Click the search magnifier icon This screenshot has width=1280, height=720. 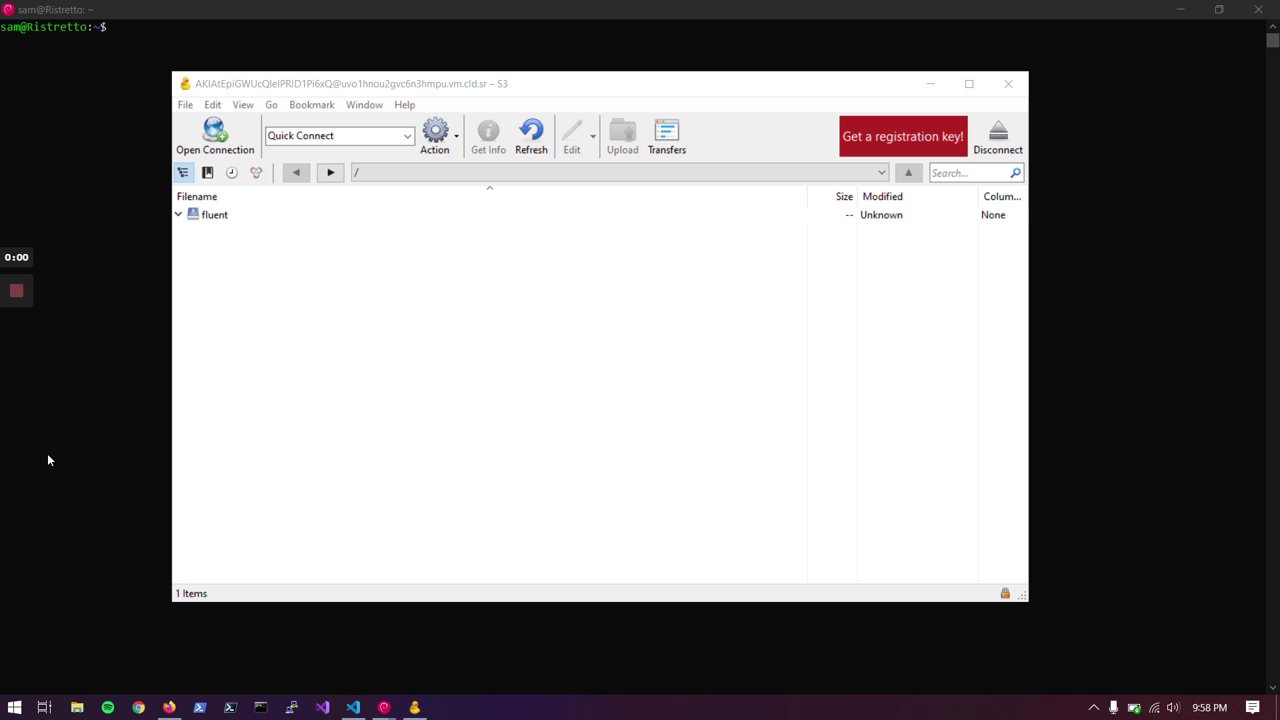(x=1015, y=173)
